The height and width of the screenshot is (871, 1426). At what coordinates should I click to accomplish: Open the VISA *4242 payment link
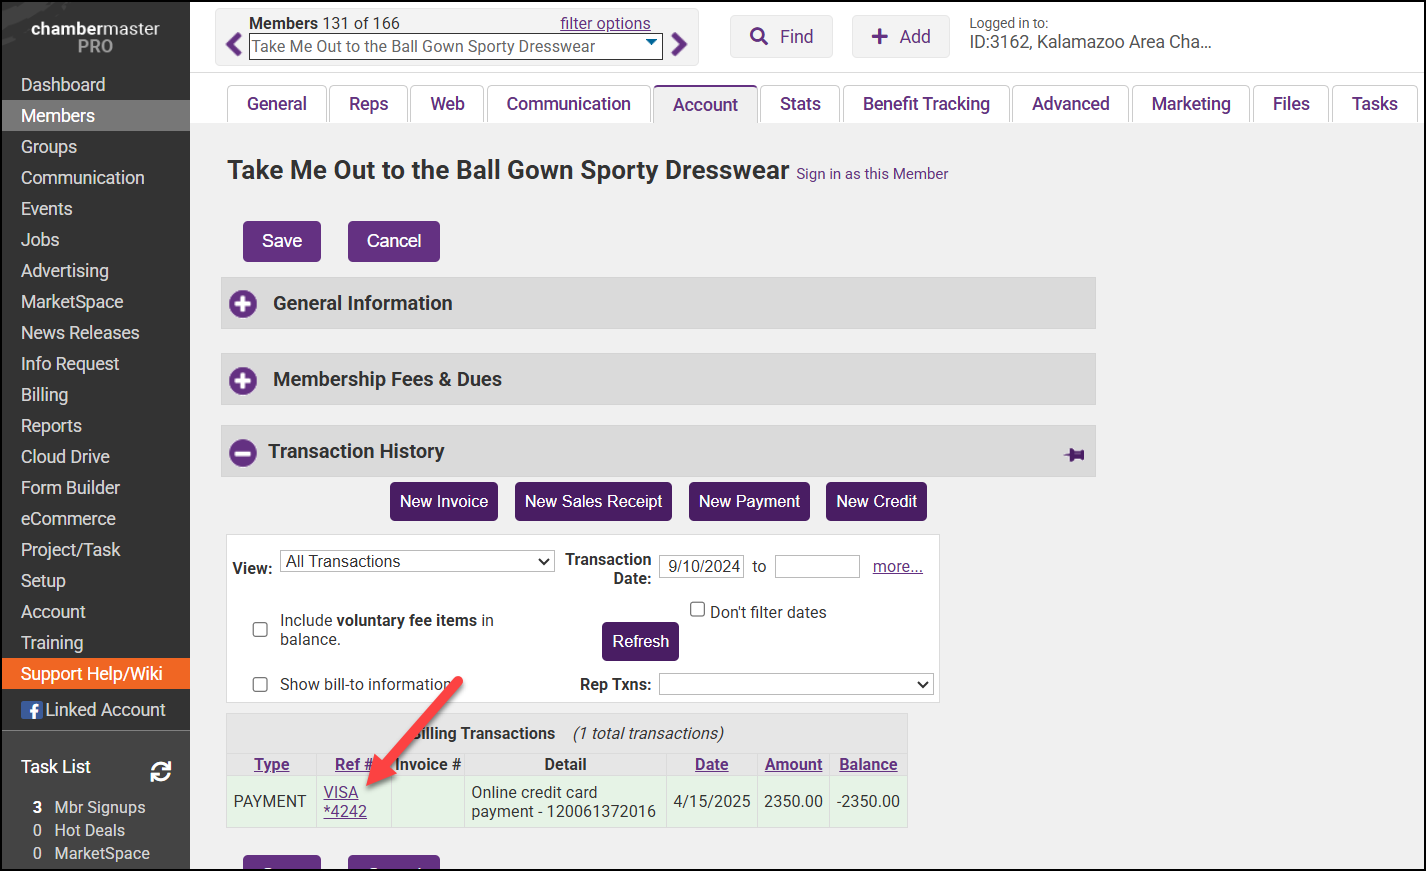point(344,802)
